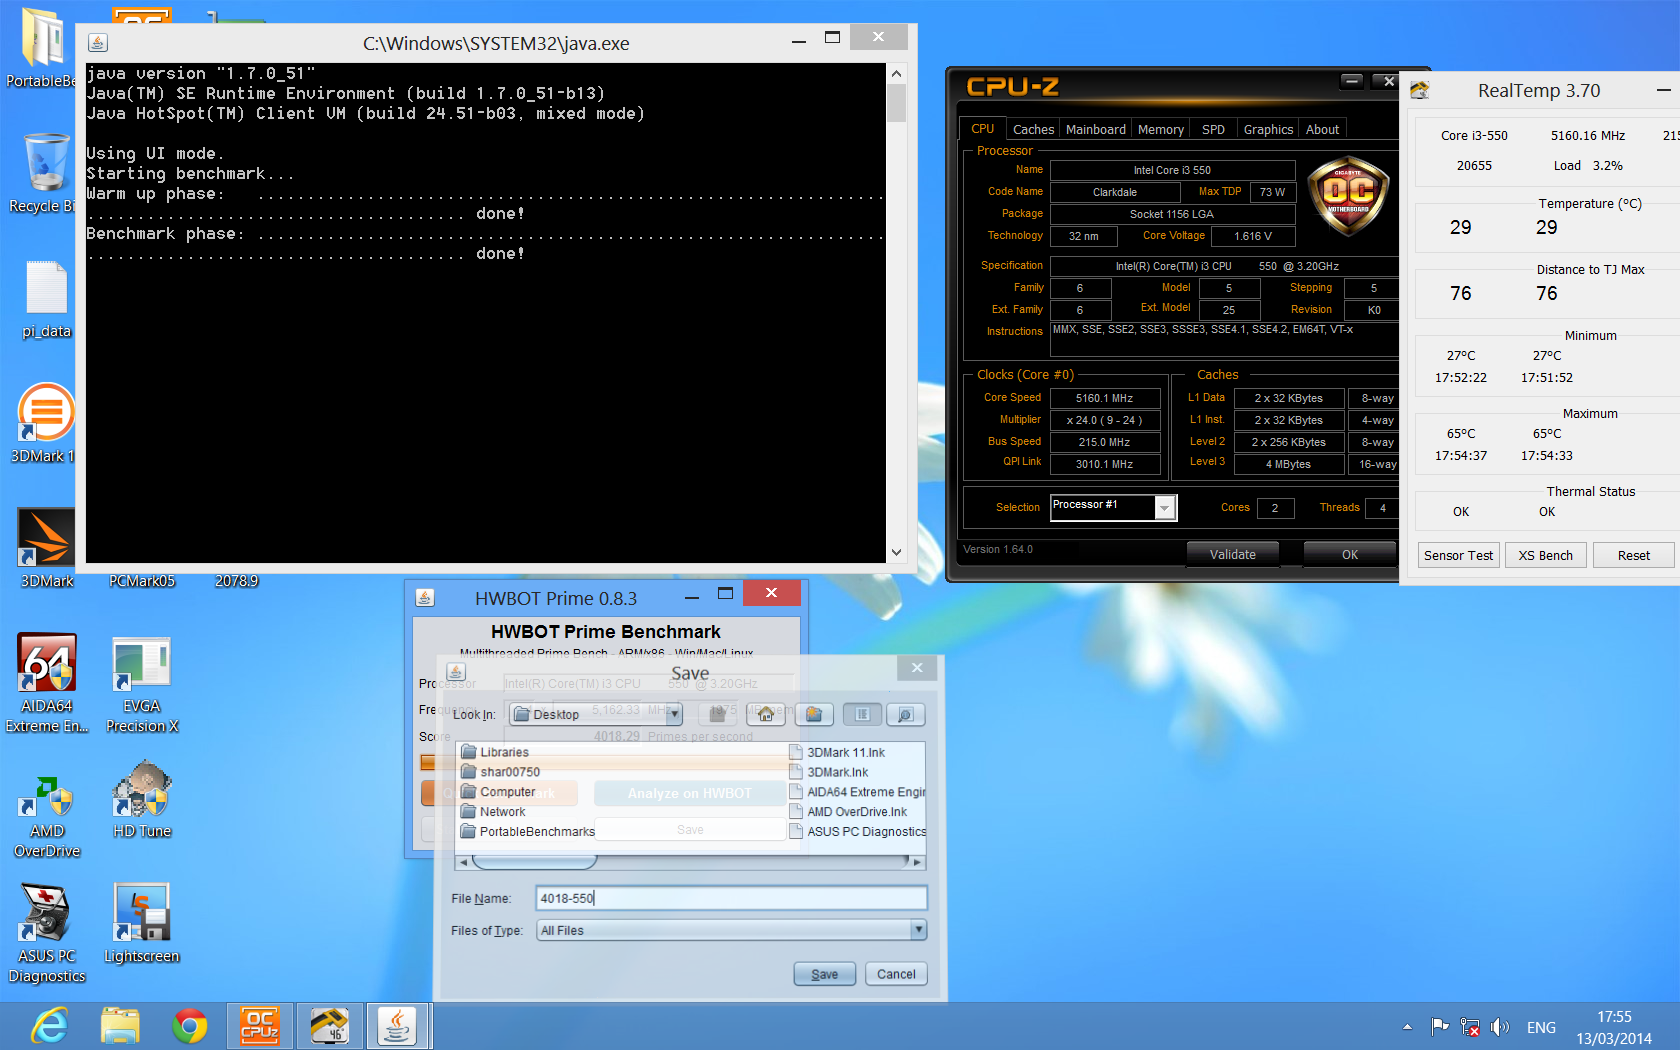
Task: Click the Validate button in CPU-Z
Action: click(1232, 554)
